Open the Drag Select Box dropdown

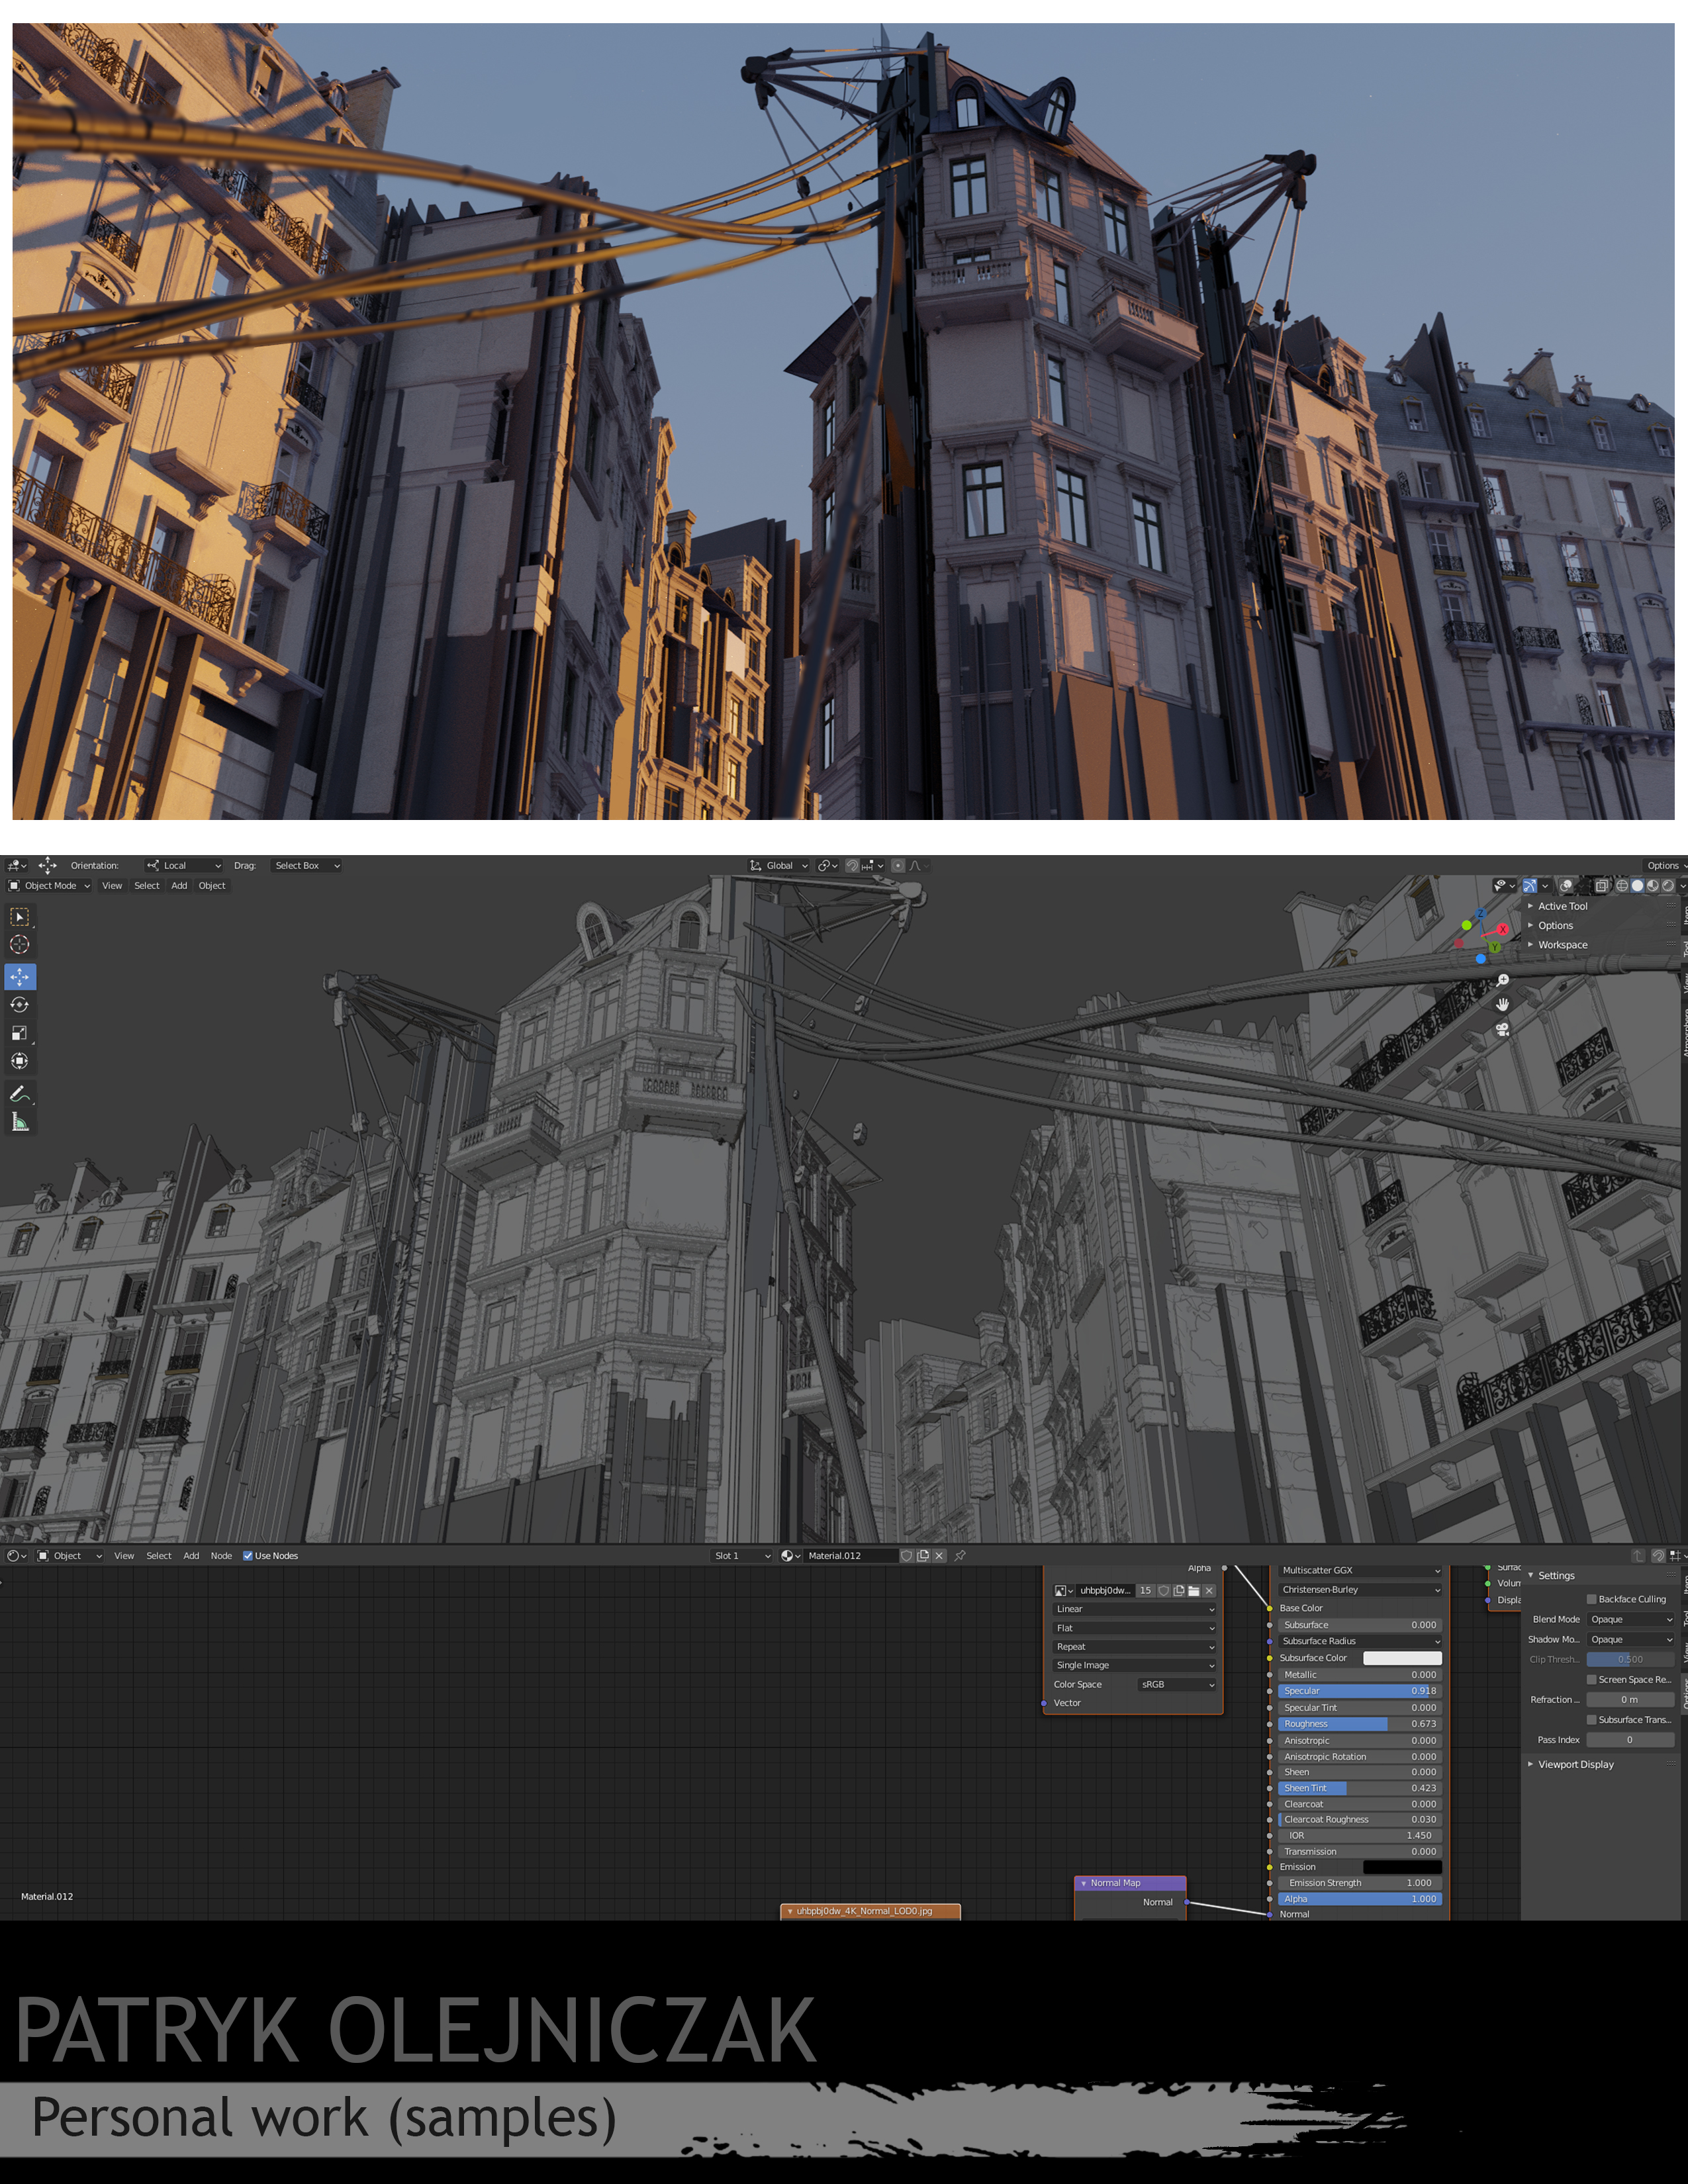tap(306, 865)
